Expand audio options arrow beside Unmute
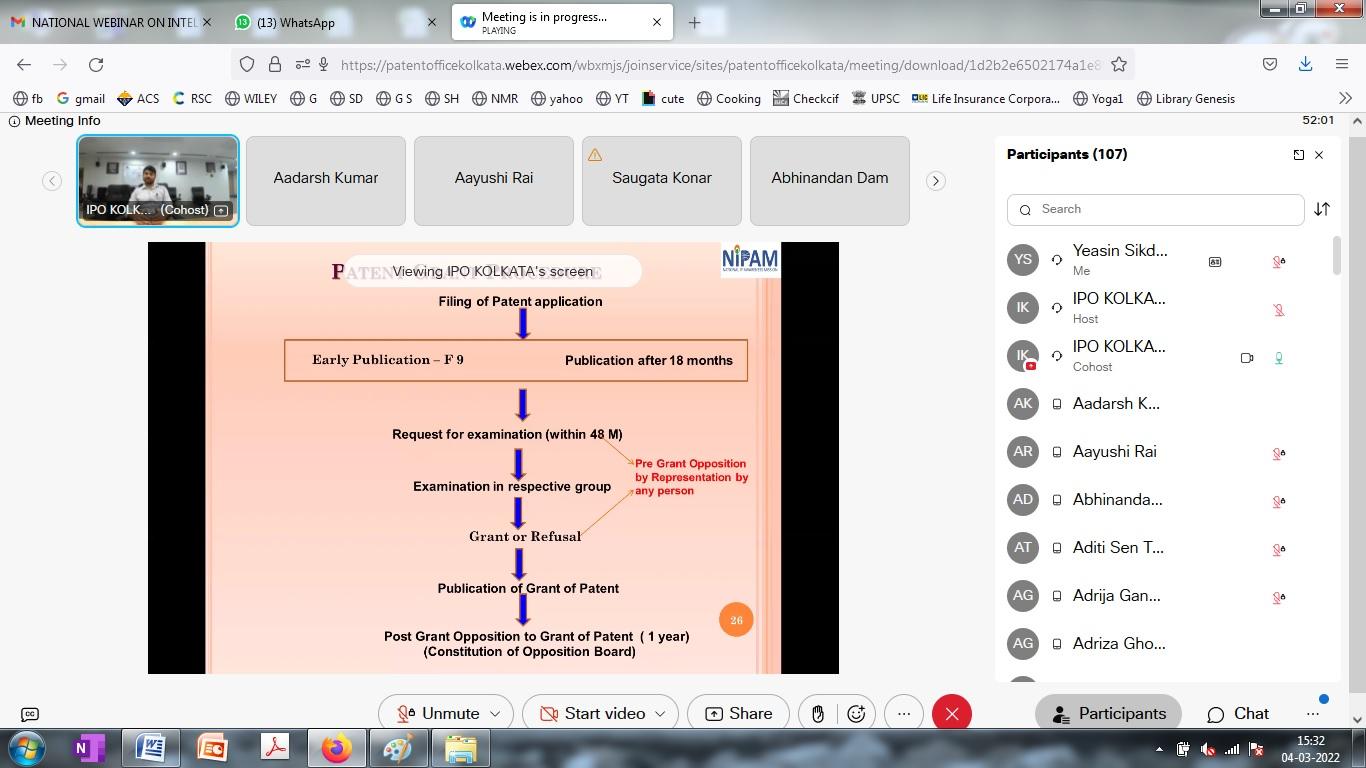The width and height of the screenshot is (1366, 768). [x=495, y=714]
